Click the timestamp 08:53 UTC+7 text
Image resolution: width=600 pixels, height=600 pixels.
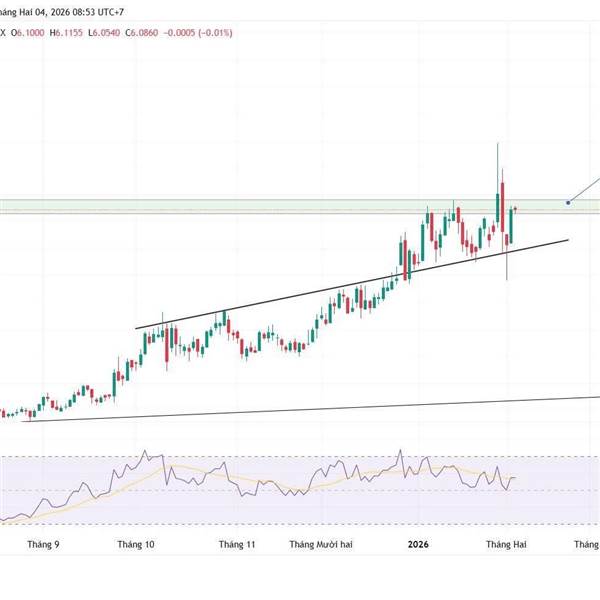pos(98,12)
